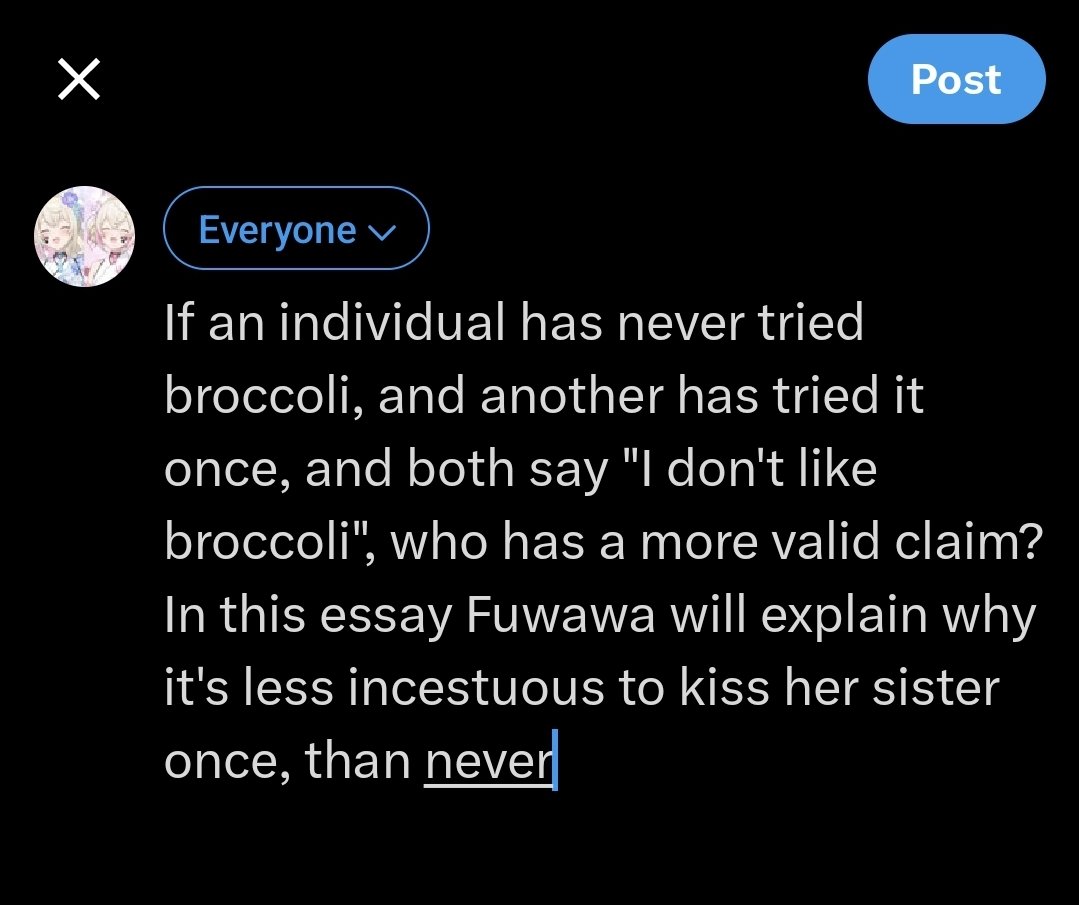Open the Everyone audience dropdown
1079x905 pixels.
(x=295, y=230)
